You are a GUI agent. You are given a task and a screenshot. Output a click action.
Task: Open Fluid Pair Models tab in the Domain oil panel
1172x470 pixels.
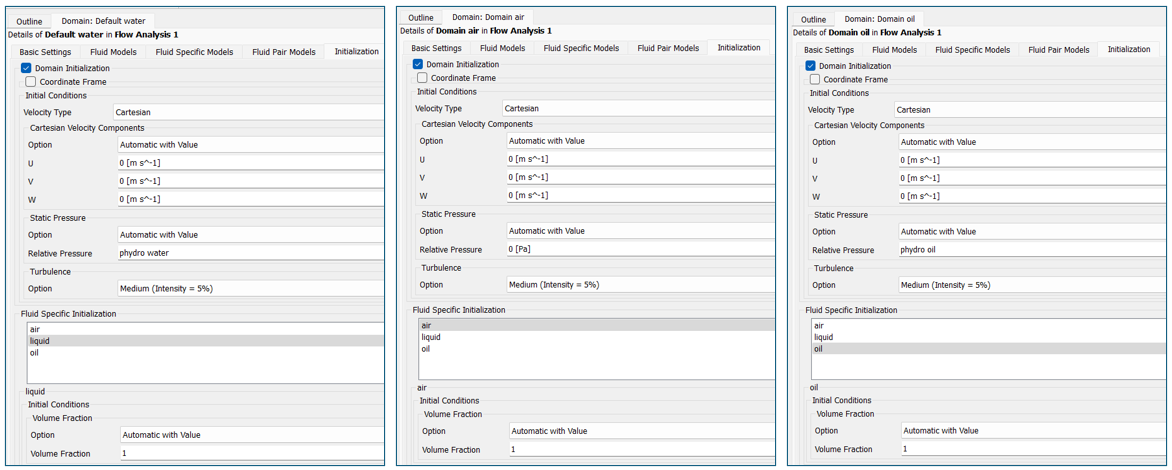tap(1058, 50)
